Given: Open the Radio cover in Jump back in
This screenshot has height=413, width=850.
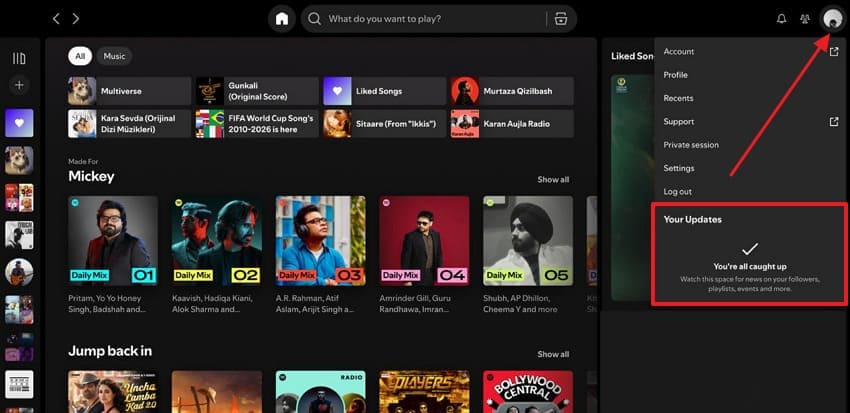Looking at the screenshot, I should tap(320, 392).
